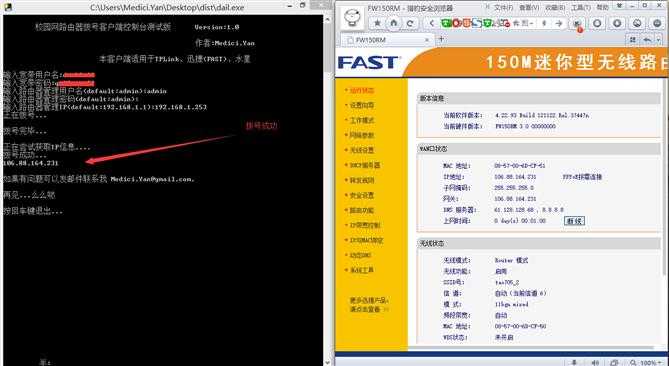Open 工作模式 in the router sidebar
The image size is (669, 366).
362,120
